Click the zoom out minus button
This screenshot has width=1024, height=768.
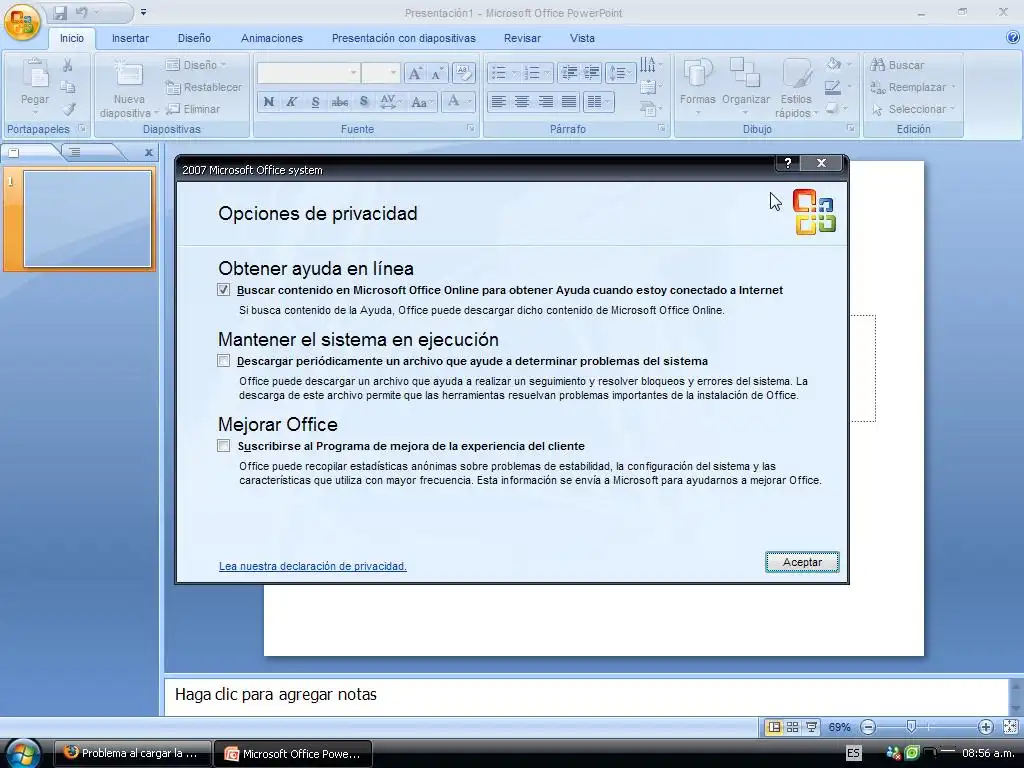[x=868, y=727]
